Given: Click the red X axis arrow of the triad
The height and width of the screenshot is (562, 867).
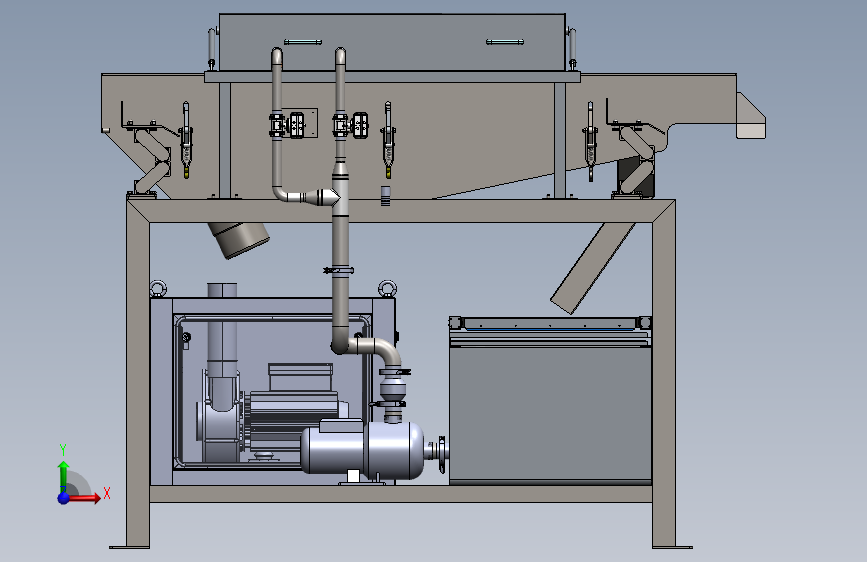Looking at the screenshot, I should click(x=84, y=498).
